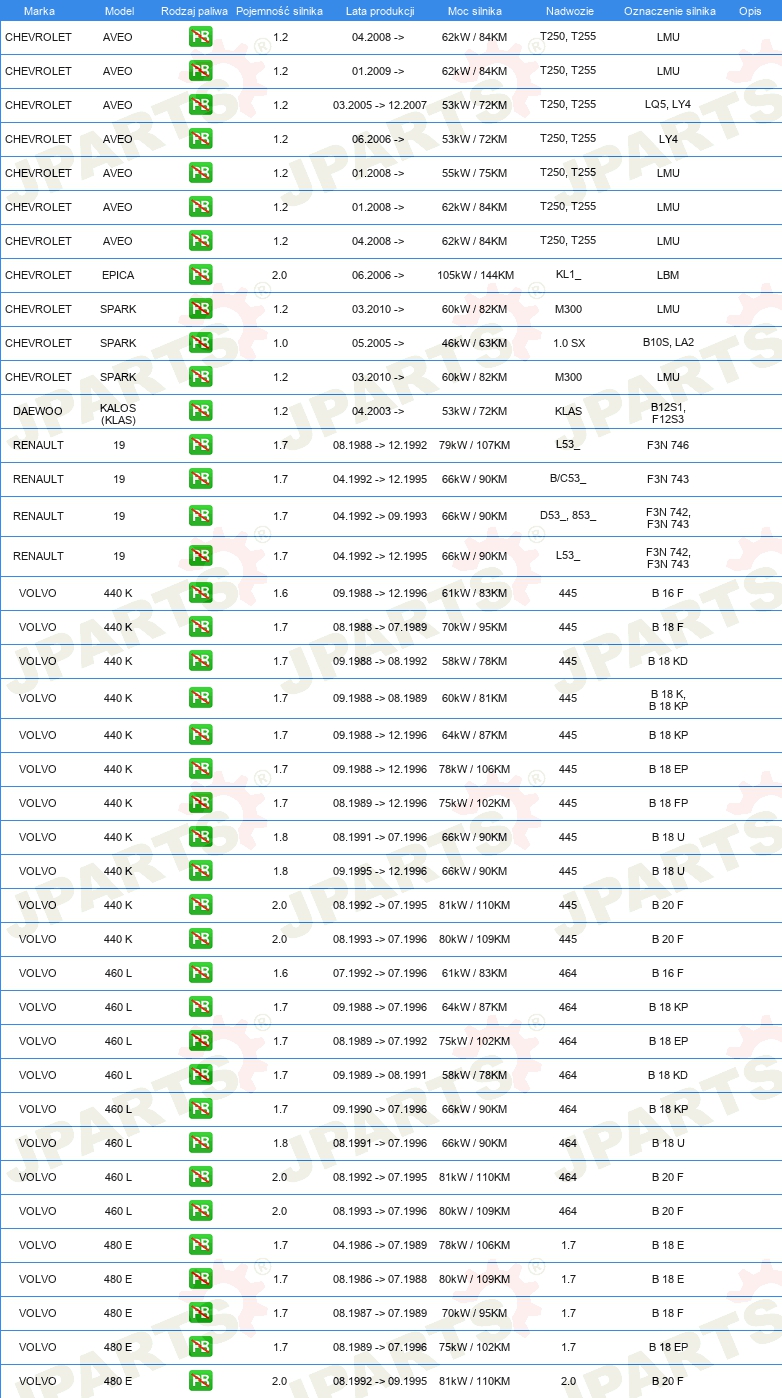Select the 79kW / 107KM power cell

(475, 445)
